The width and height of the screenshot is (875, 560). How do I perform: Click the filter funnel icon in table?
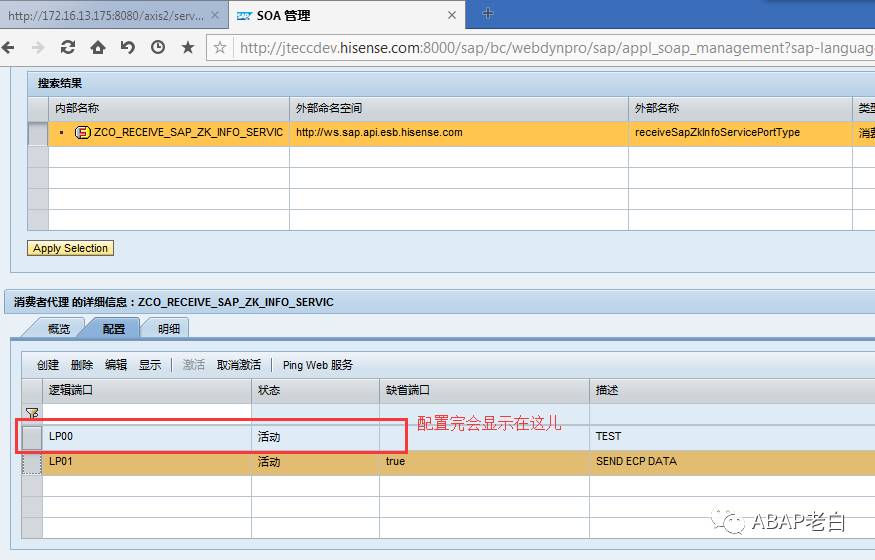pos(32,413)
